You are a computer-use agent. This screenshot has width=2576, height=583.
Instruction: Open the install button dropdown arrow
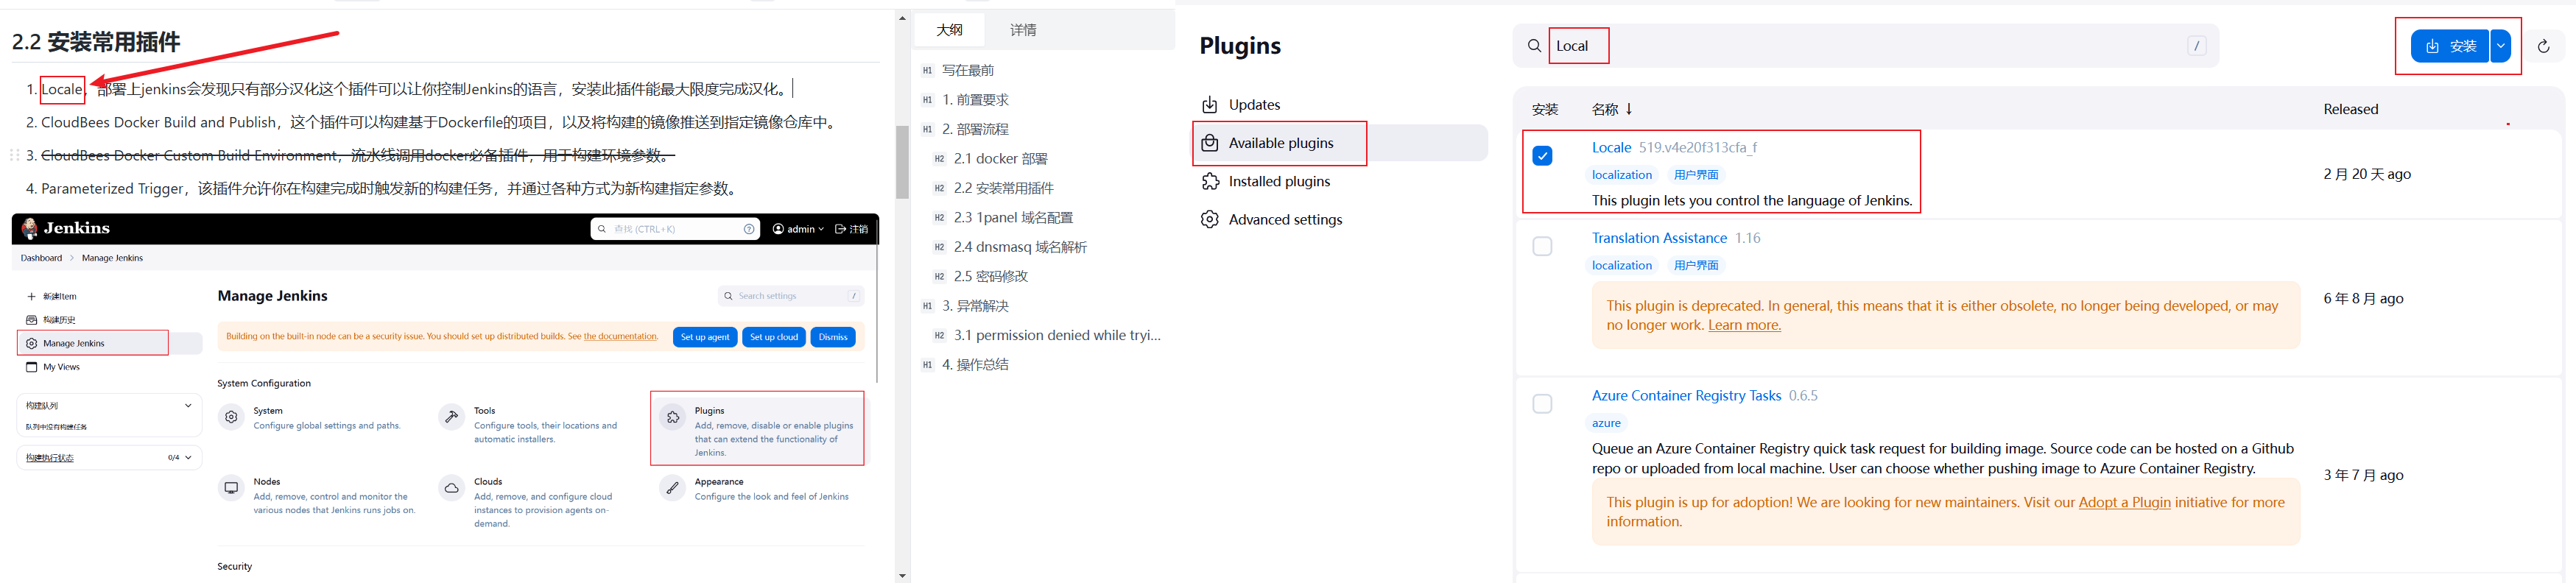coord(2500,46)
